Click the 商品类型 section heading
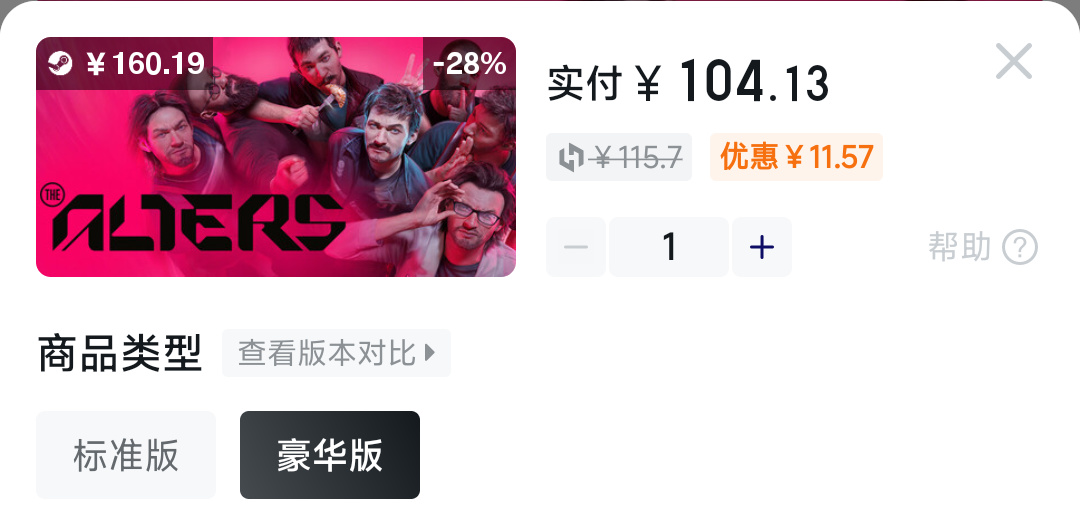 click(x=120, y=353)
